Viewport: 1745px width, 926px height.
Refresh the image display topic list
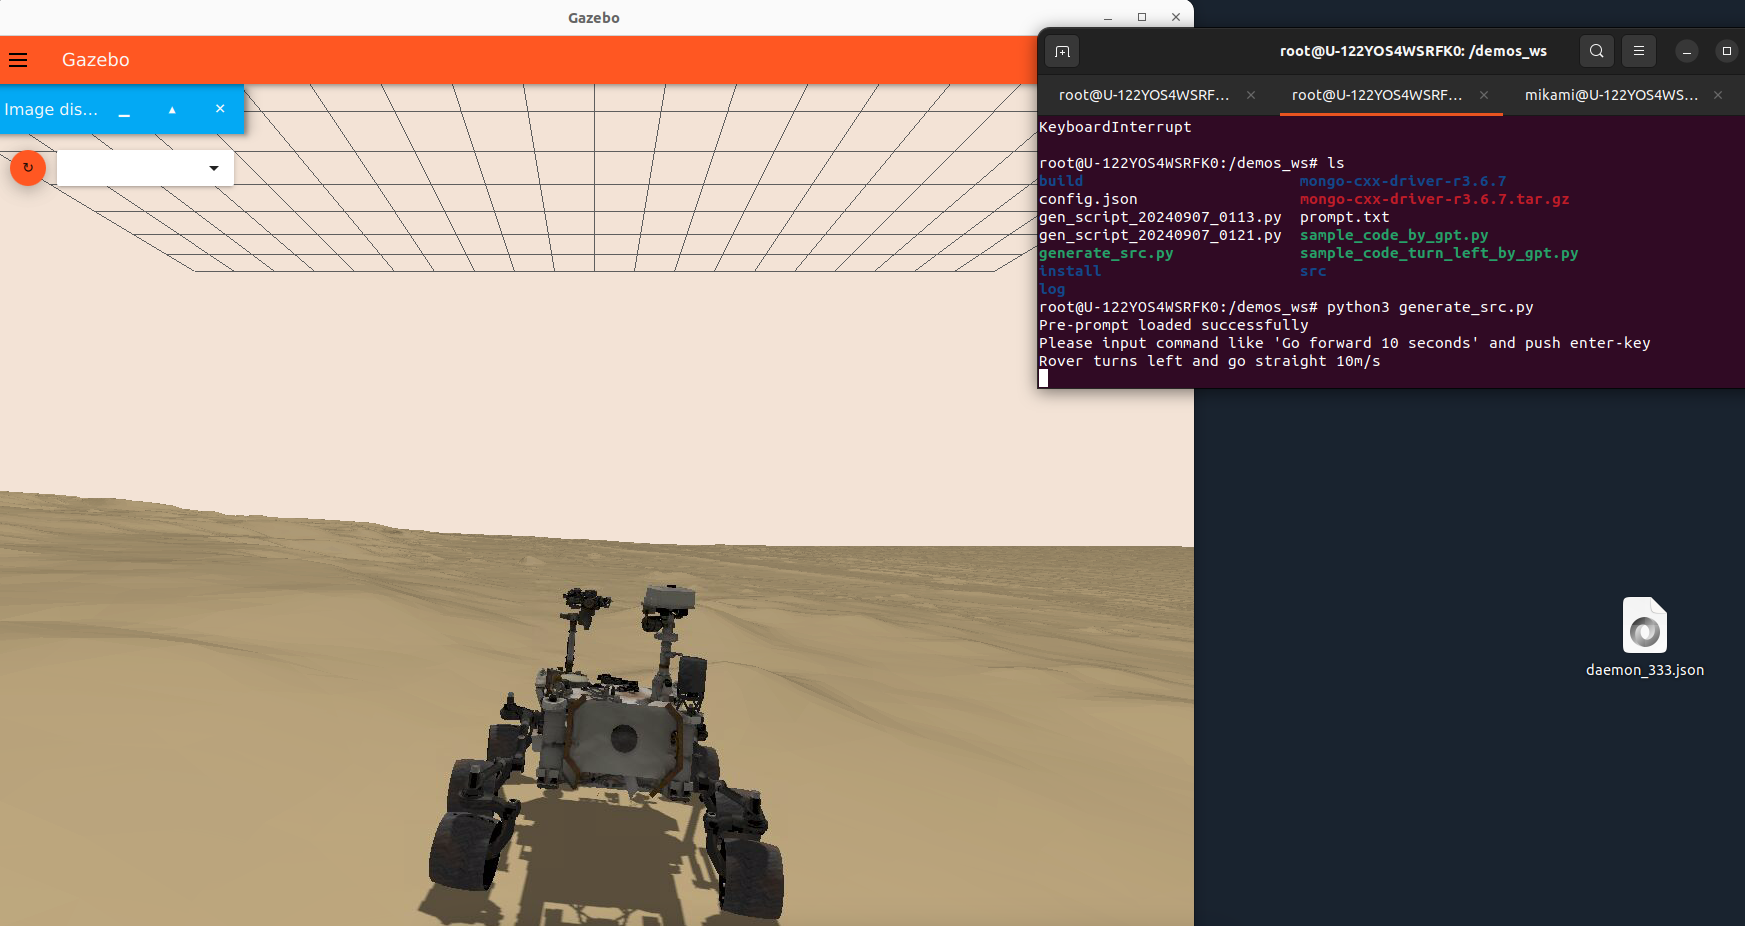(28, 168)
